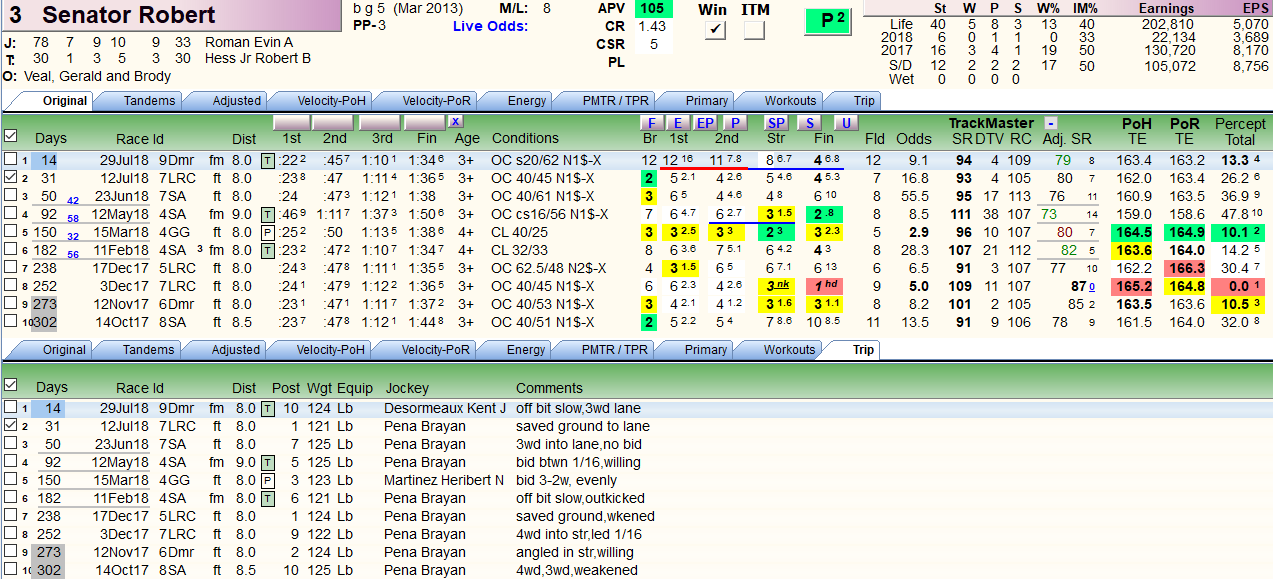Click the T marker in the upper 12May18 4SA row
The image size is (1273, 579).
click(267, 214)
